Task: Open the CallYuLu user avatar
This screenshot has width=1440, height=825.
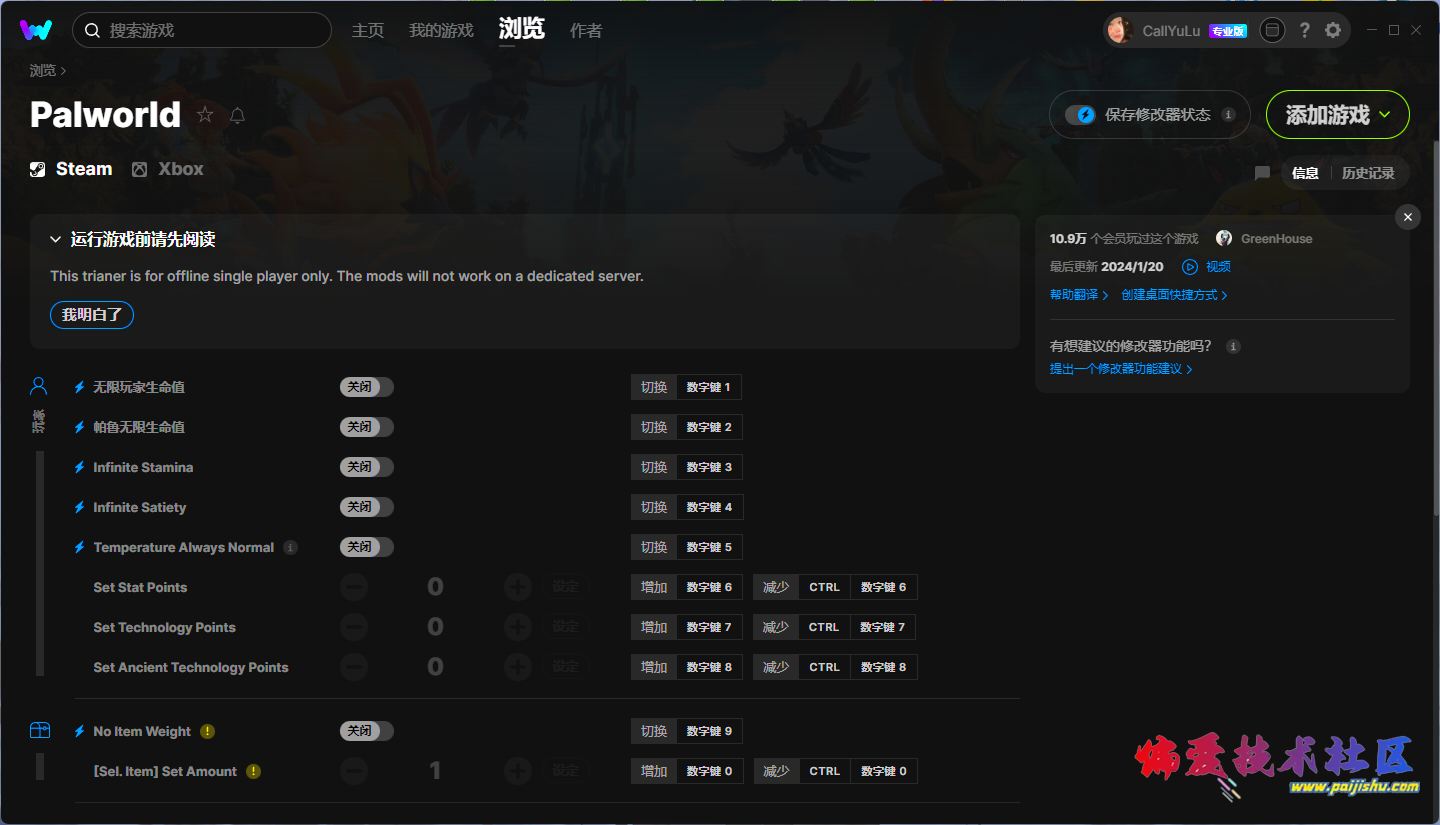Action: 1120,31
